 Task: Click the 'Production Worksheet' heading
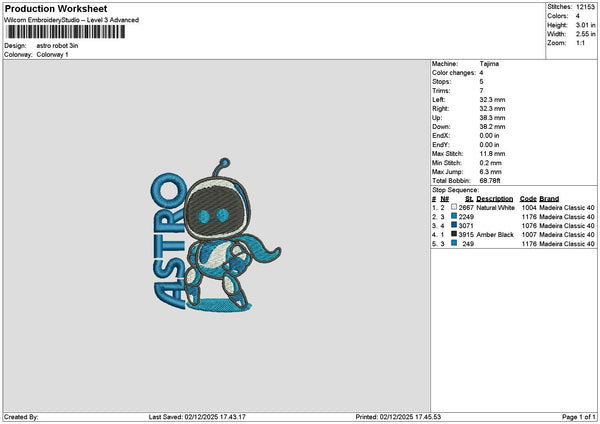click(x=56, y=8)
